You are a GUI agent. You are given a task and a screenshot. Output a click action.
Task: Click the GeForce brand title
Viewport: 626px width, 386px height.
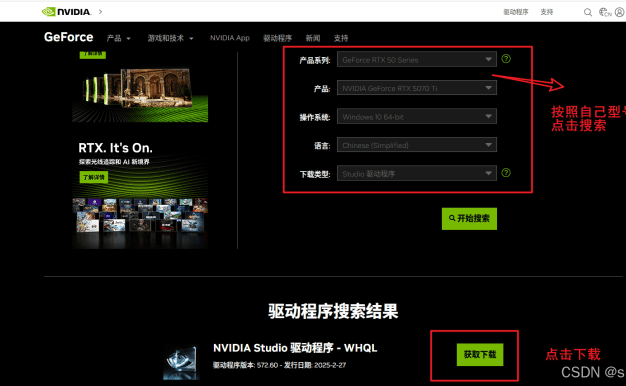click(69, 37)
